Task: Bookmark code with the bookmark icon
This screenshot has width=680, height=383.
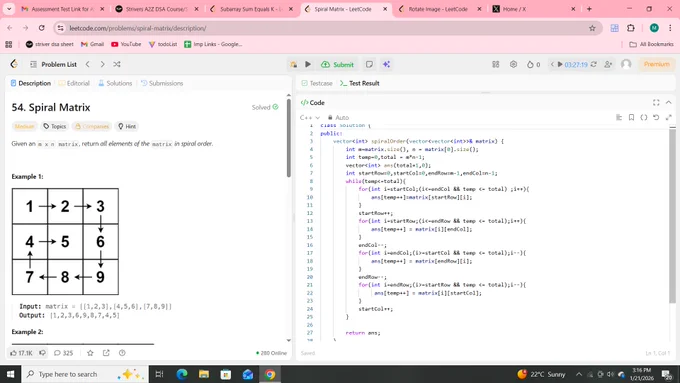Action: pyautogui.click(x=631, y=118)
